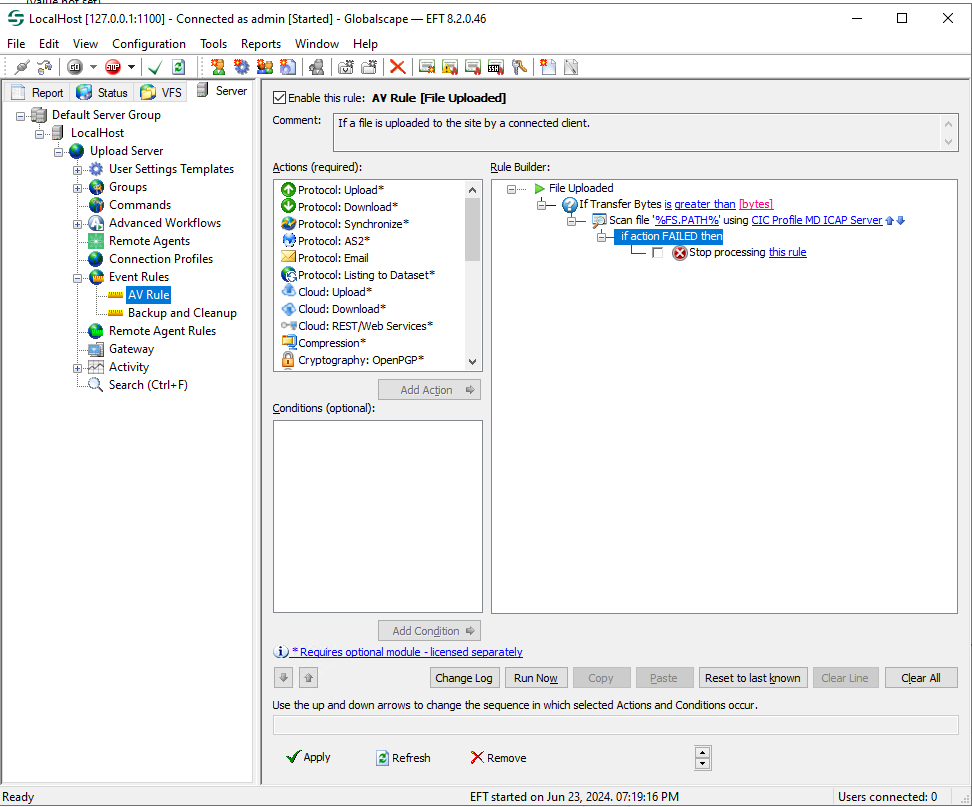The width and height of the screenshot is (972, 807).
Task: Click the new user settings template gear icon
Action: 241,67
